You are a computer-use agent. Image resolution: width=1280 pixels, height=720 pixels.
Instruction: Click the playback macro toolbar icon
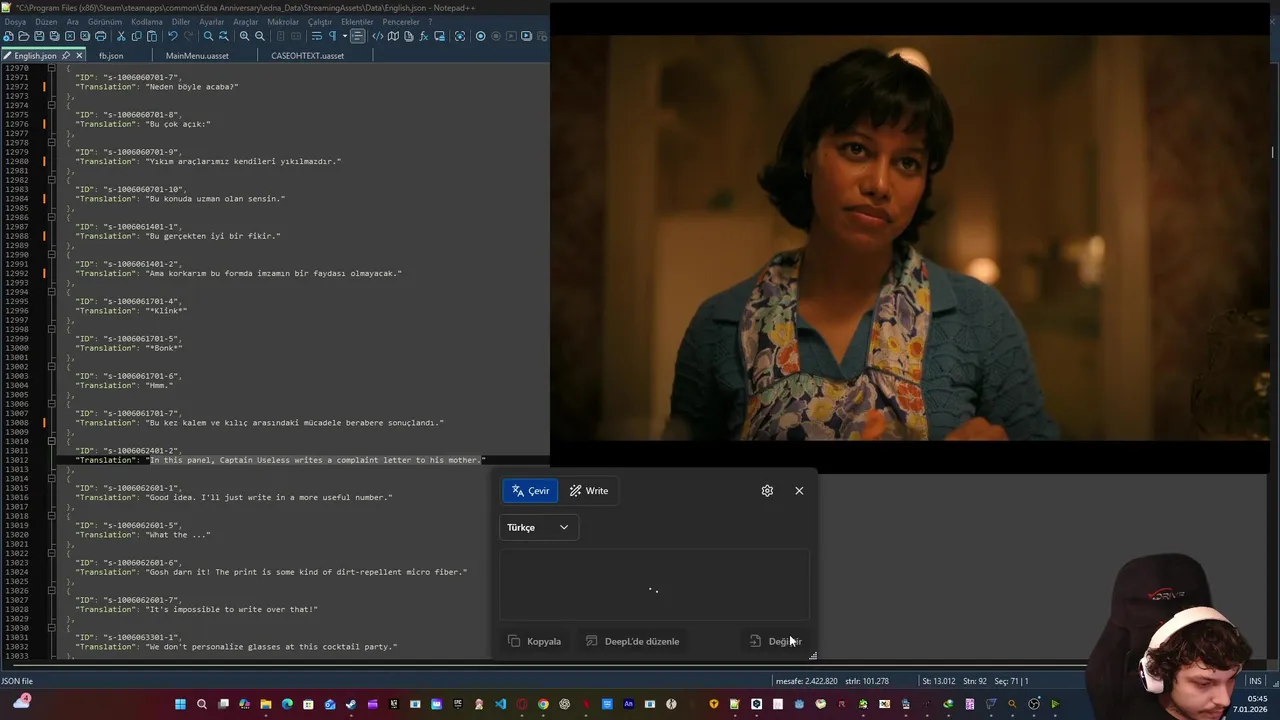pyautogui.click(x=511, y=36)
